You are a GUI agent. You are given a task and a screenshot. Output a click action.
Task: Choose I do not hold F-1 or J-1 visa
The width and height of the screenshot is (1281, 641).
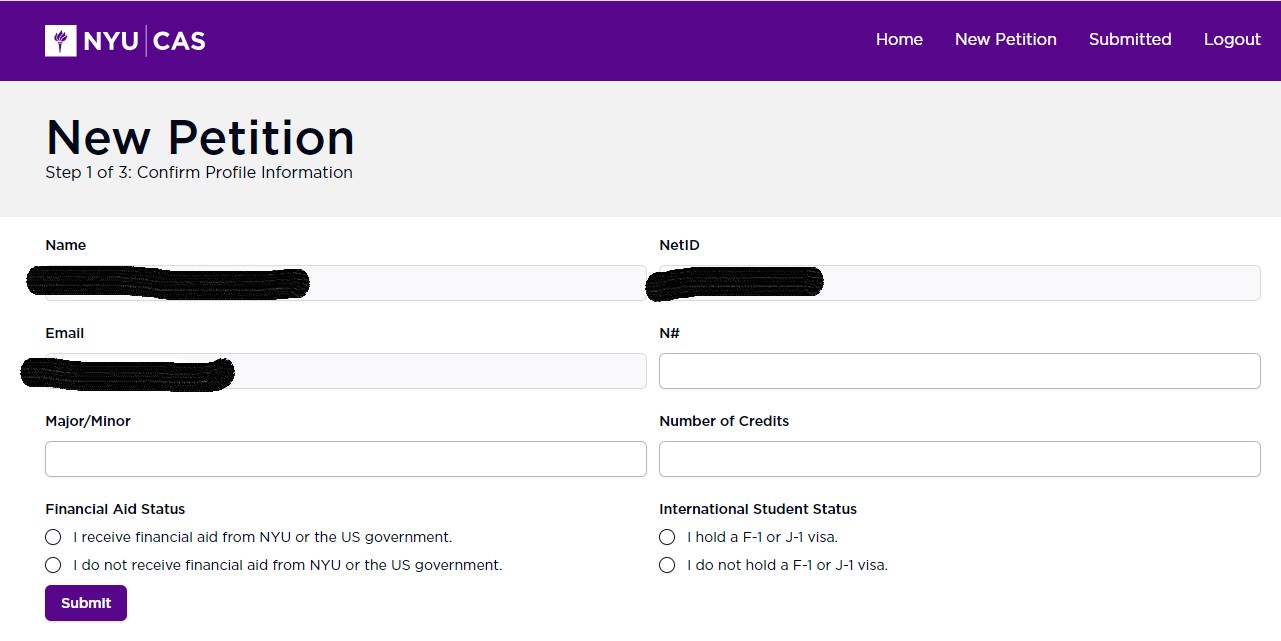pos(667,565)
